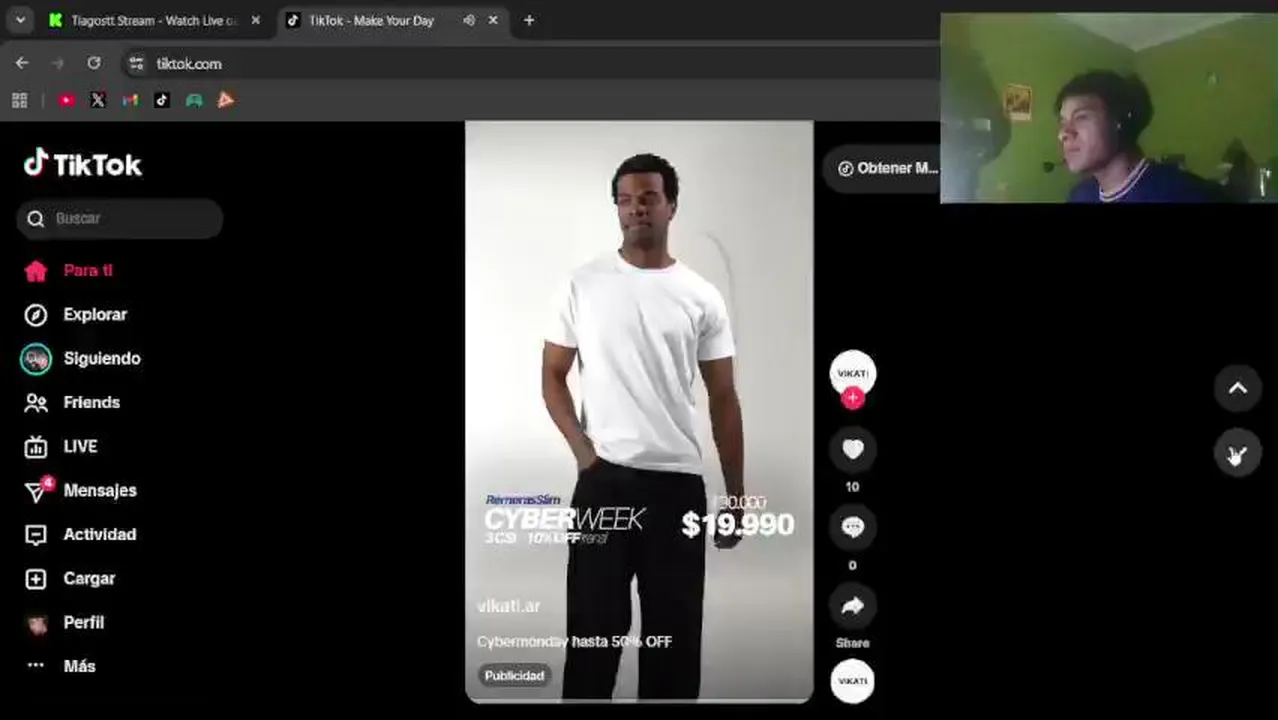
Task: Open the TikTok bookmark icon
Action: (x=162, y=100)
